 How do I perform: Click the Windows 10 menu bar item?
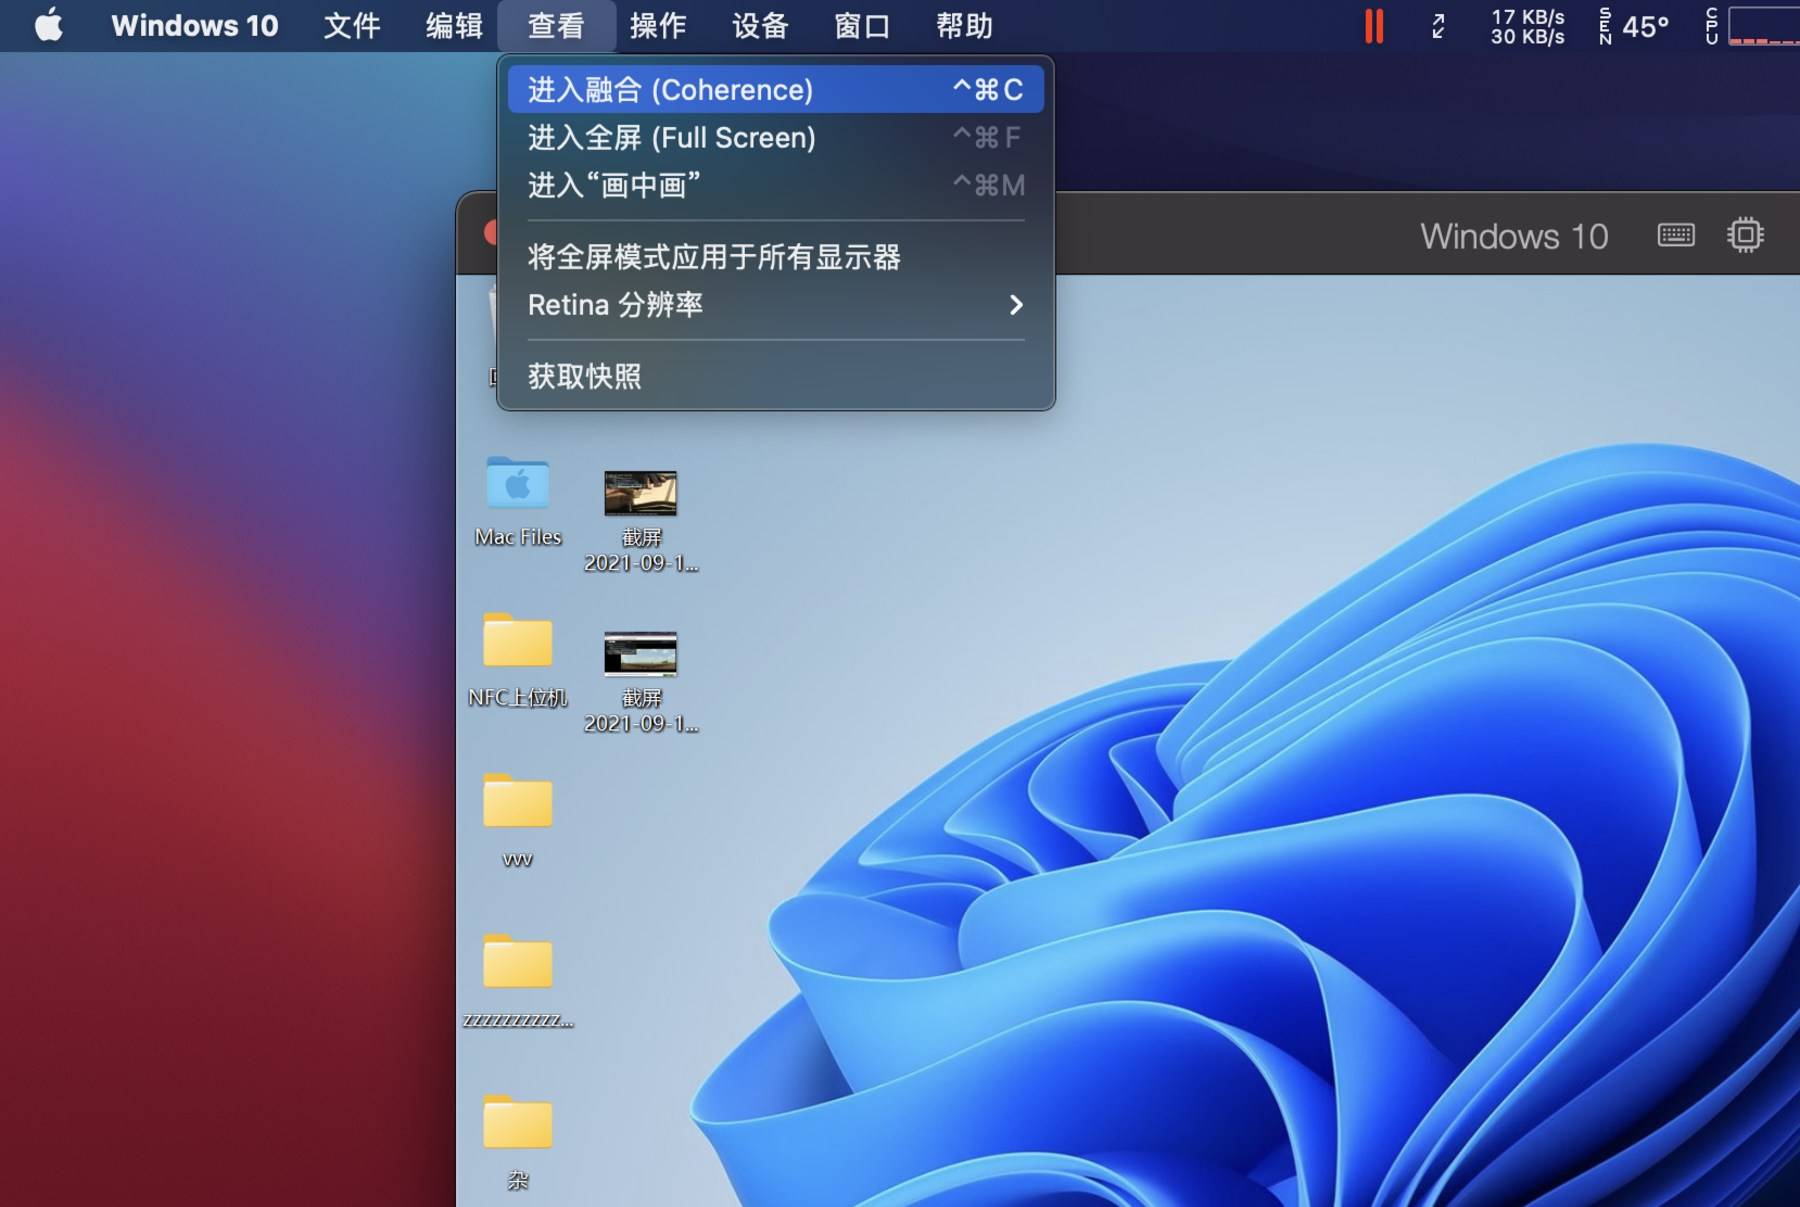[x=195, y=25]
